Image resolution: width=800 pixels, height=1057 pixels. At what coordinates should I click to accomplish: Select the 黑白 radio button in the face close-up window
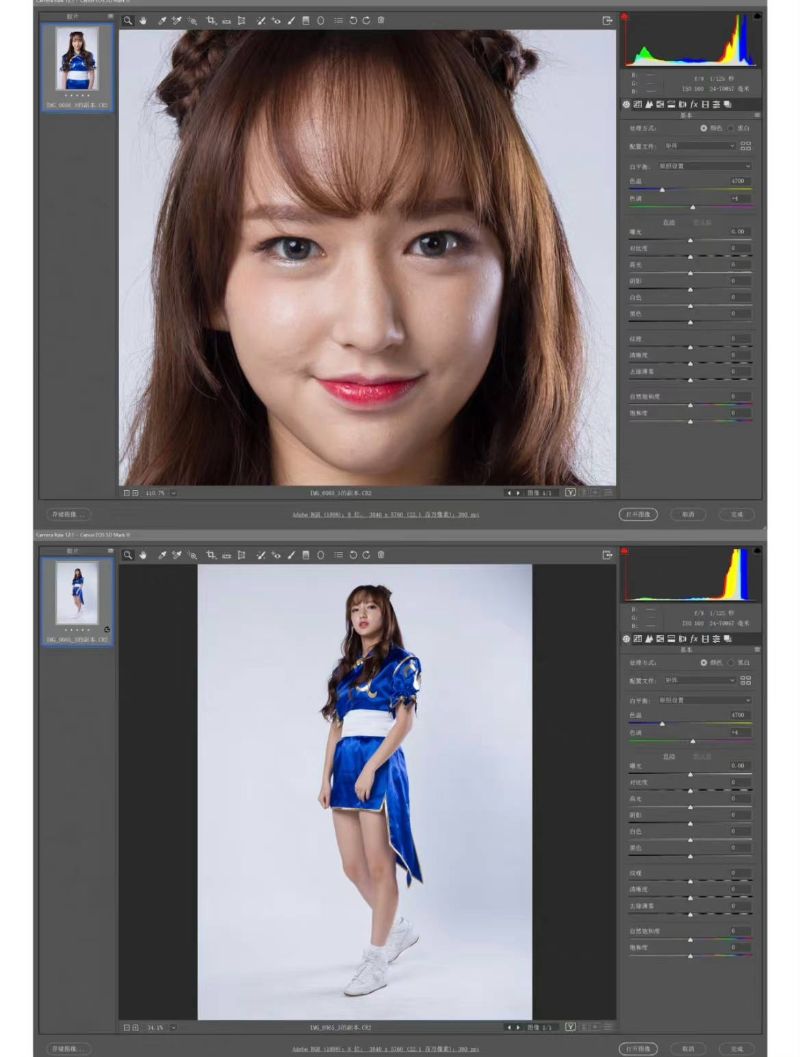[731, 128]
